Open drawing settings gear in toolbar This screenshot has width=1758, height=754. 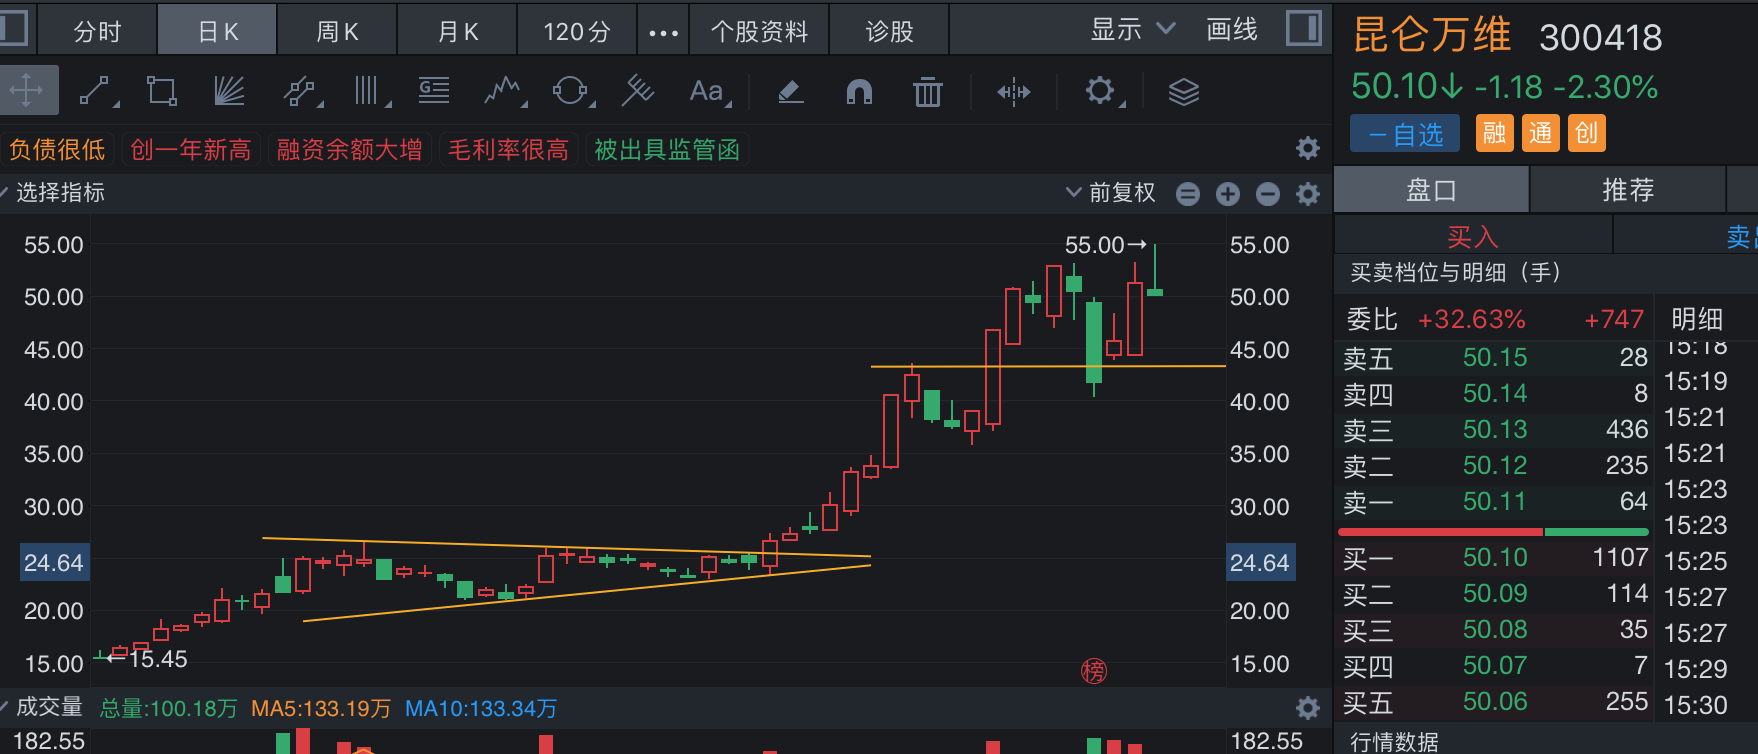[1100, 92]
